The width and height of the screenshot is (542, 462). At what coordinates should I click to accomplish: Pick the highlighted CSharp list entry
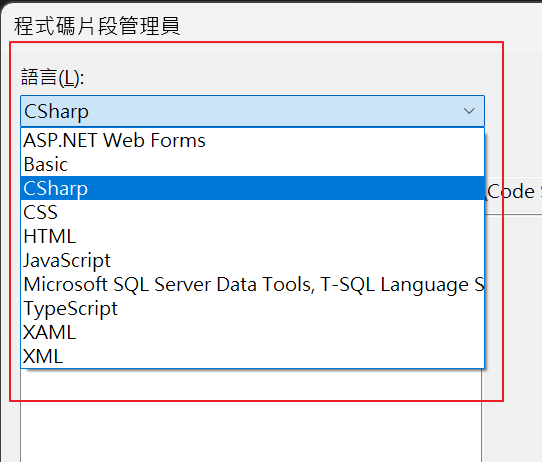pos(252,188)
